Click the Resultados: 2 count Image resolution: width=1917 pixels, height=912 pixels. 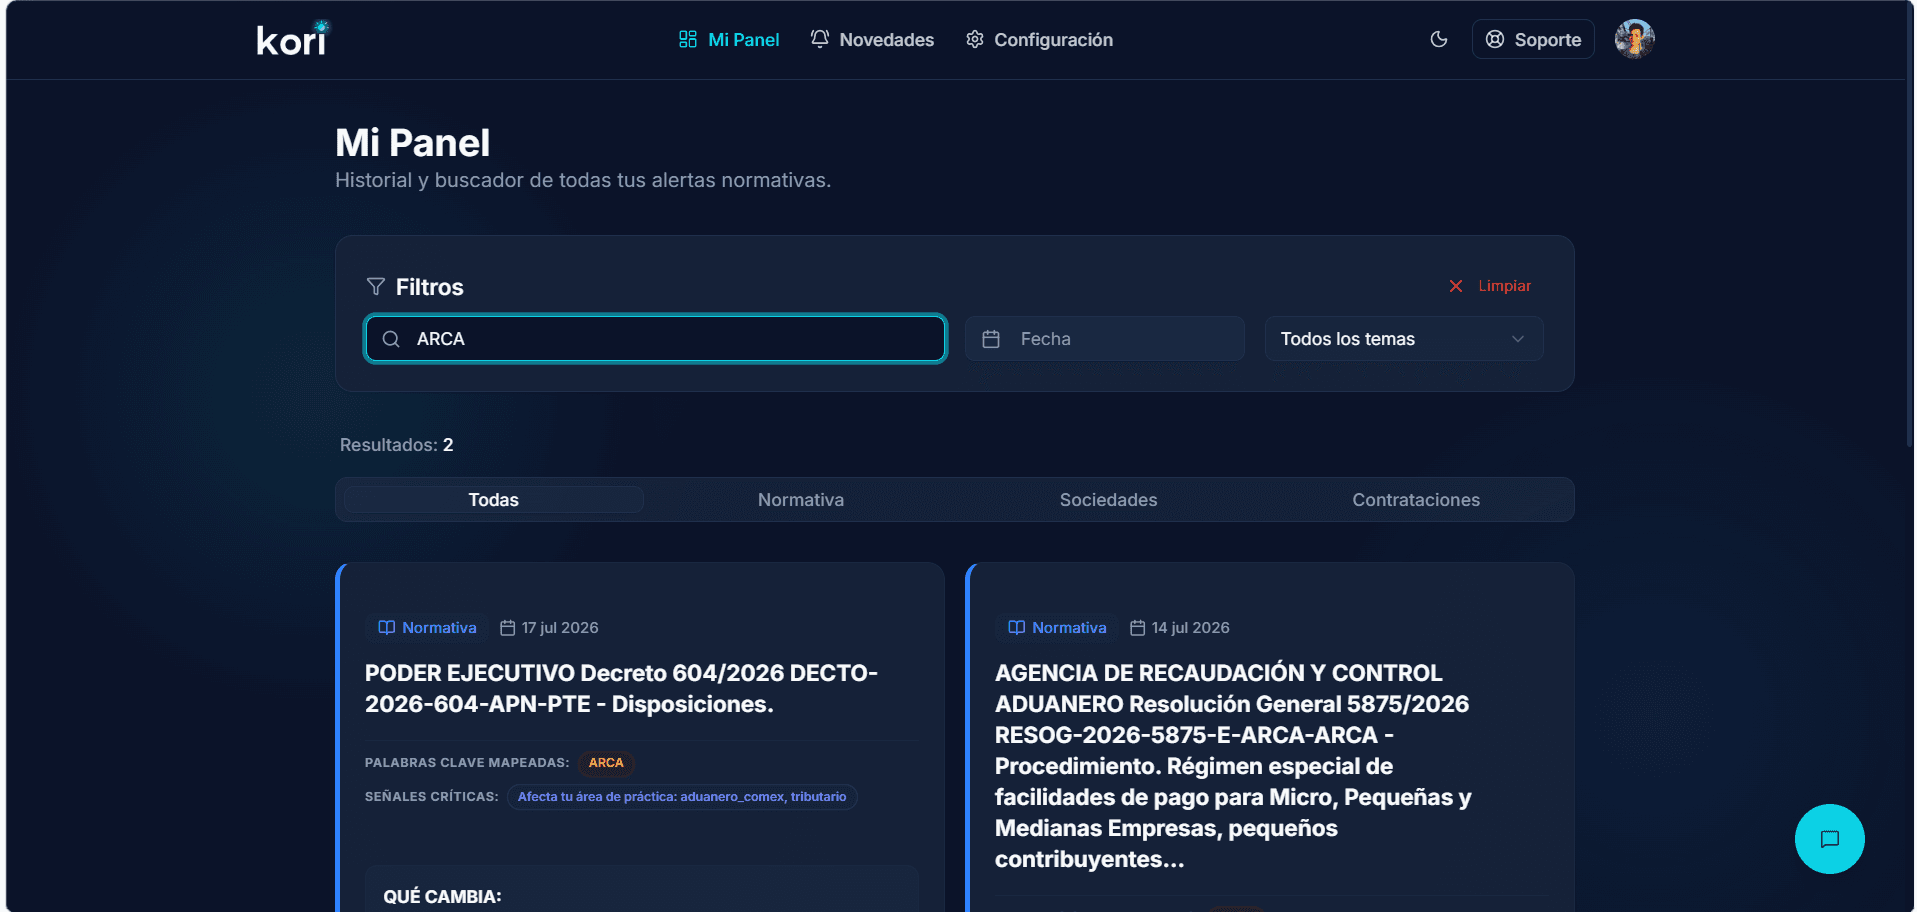point(397,445)
